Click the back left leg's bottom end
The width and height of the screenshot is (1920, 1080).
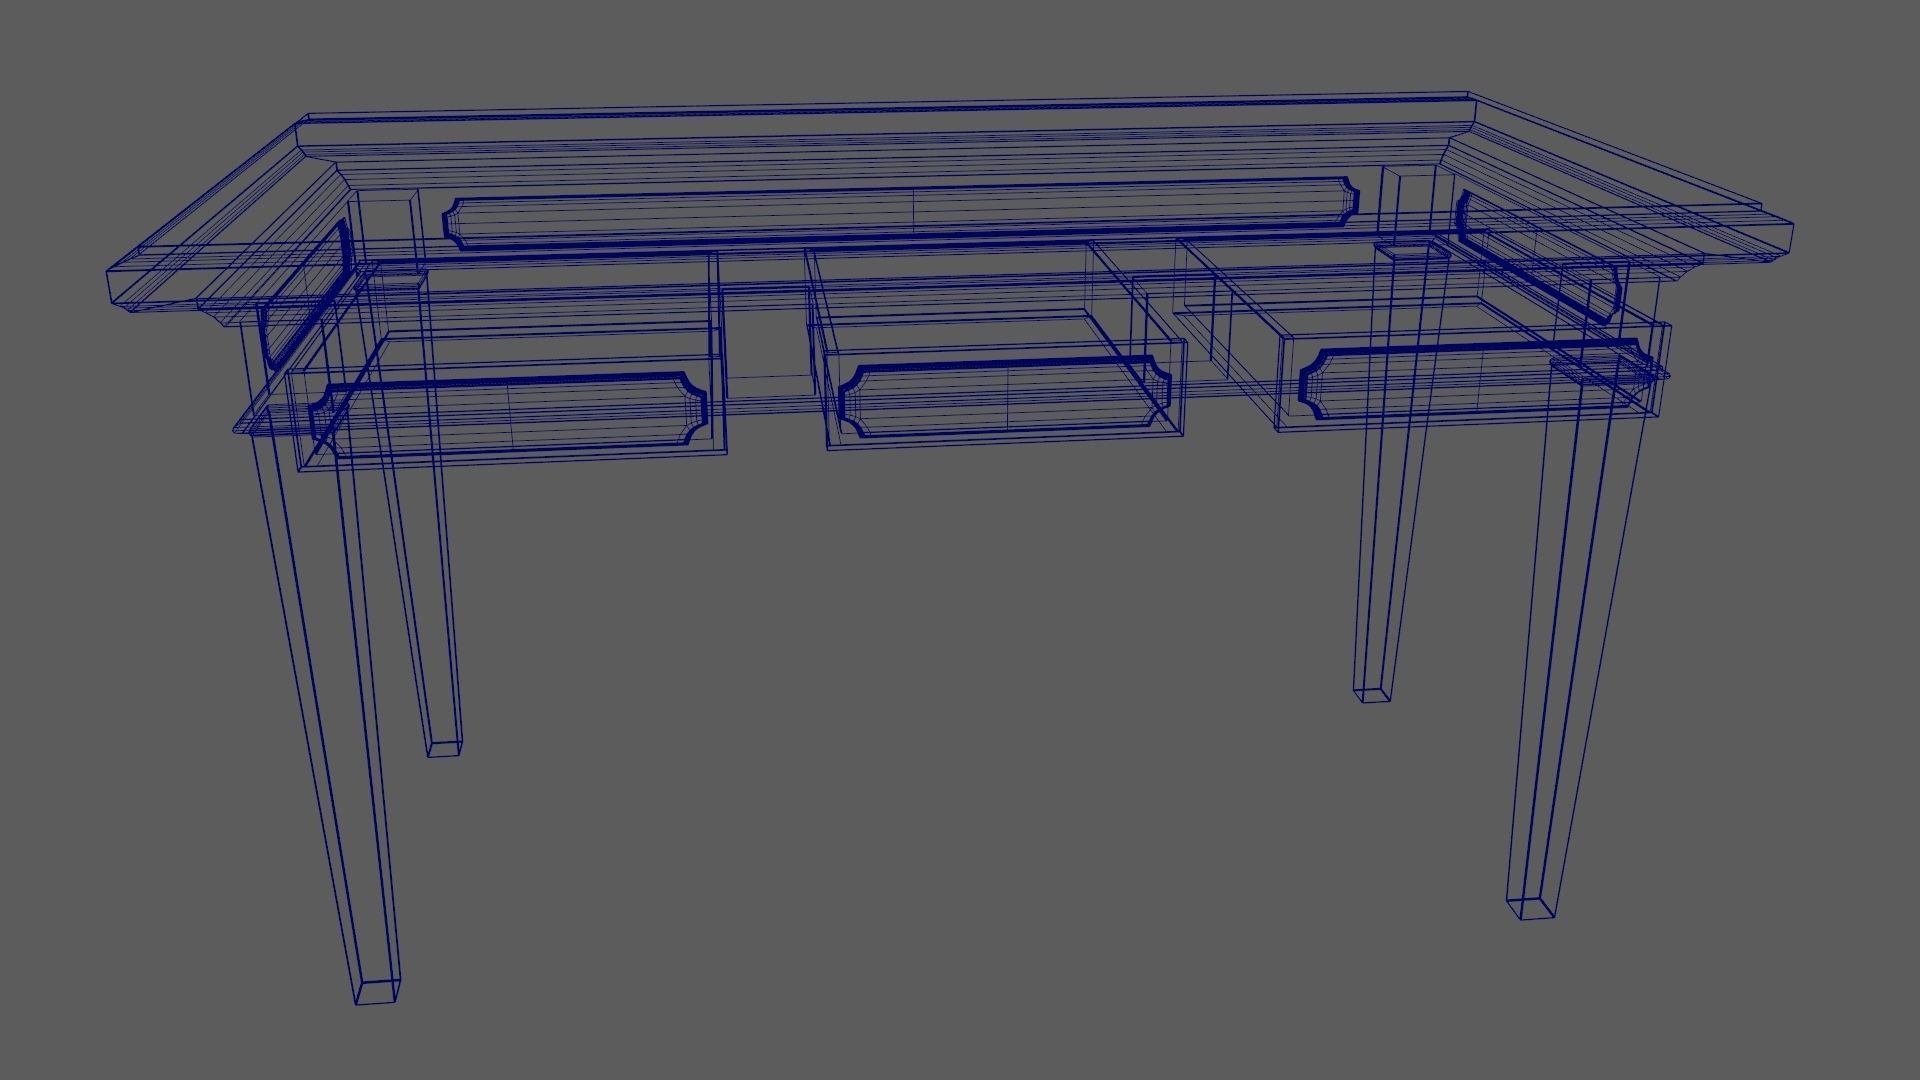tap(444, 747)
